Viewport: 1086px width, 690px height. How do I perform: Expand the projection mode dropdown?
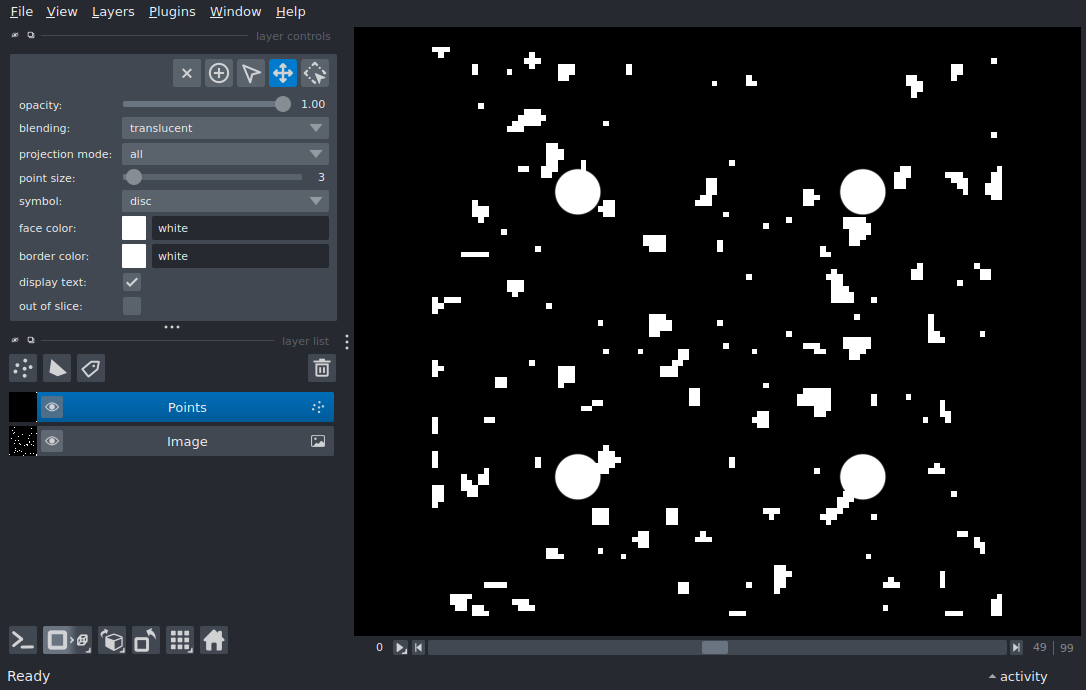pos(225,154)
